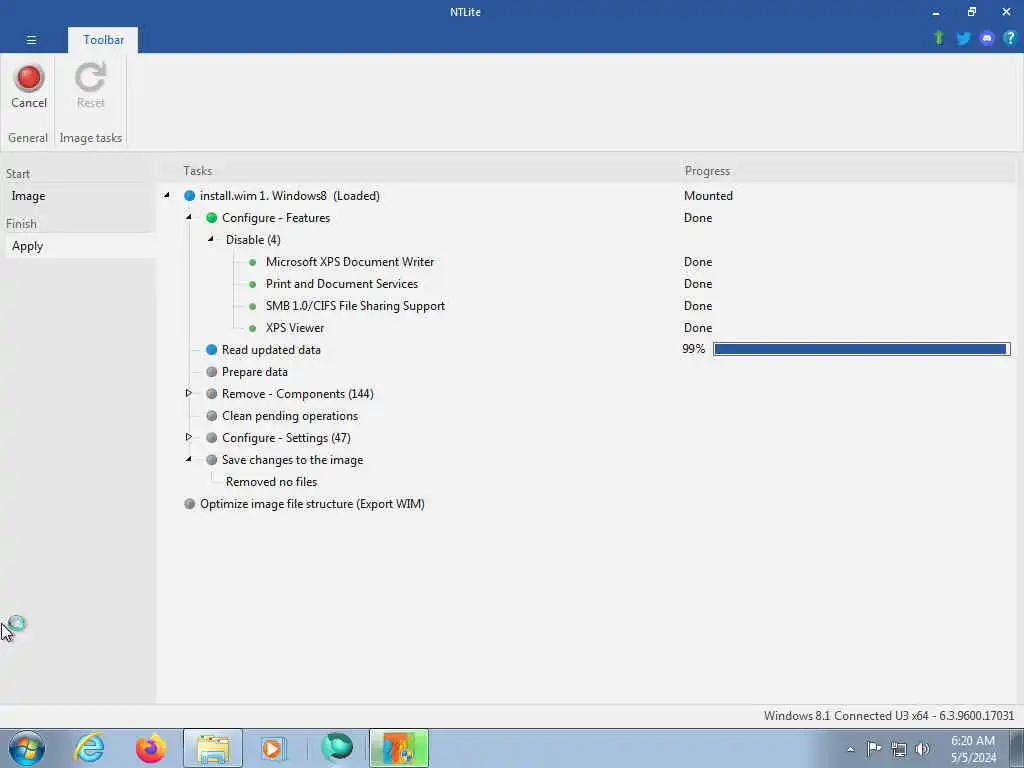Screen dimensions: 1024x768
Task: Click green dot for SMB 1.0/CIFS File Sharing
Action: (x=253, y=306)
